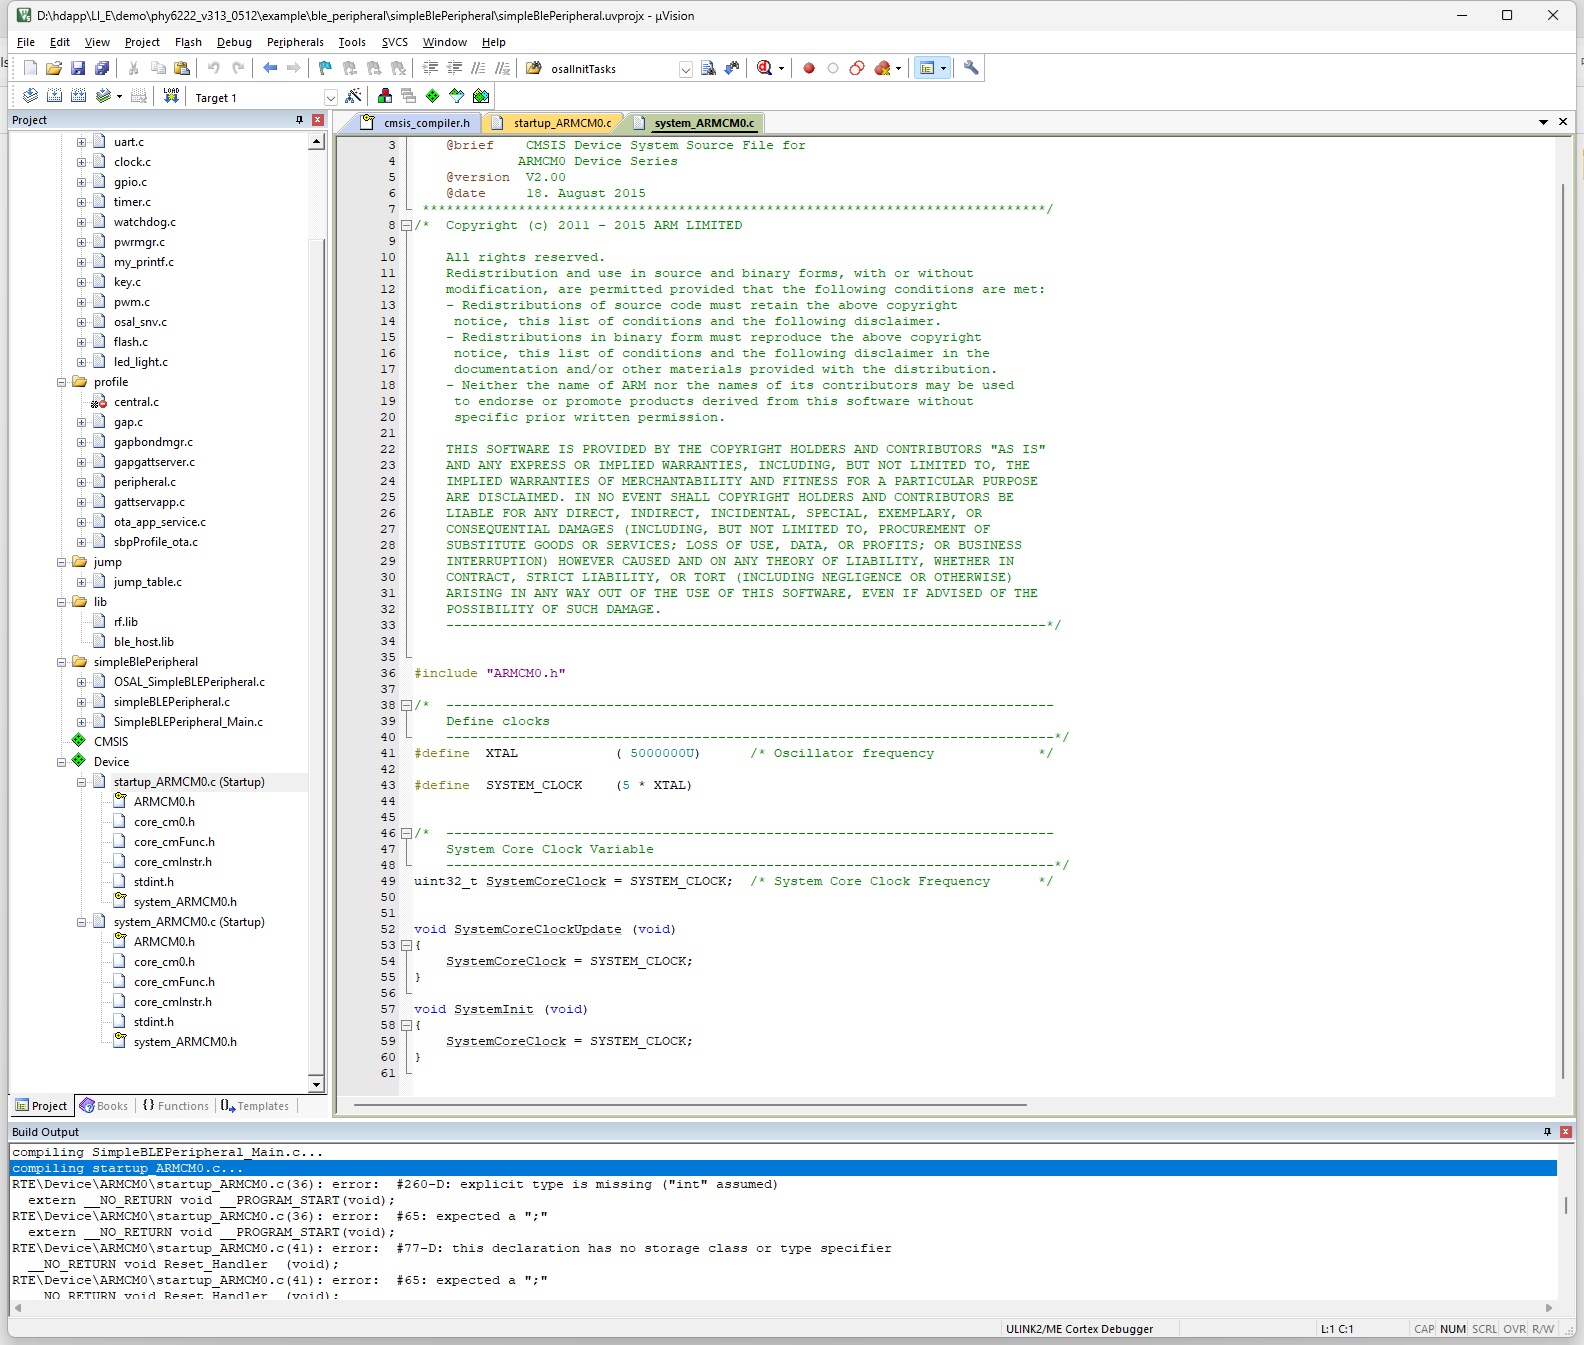Click the Indent selected lines icon

(x=431, y=68)
